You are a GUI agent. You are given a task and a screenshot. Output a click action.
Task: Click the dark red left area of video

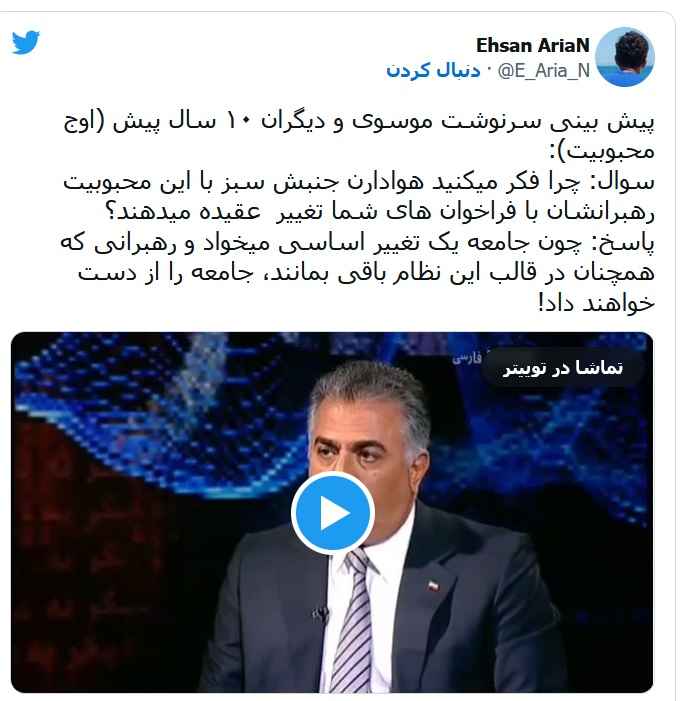(89, 581)
